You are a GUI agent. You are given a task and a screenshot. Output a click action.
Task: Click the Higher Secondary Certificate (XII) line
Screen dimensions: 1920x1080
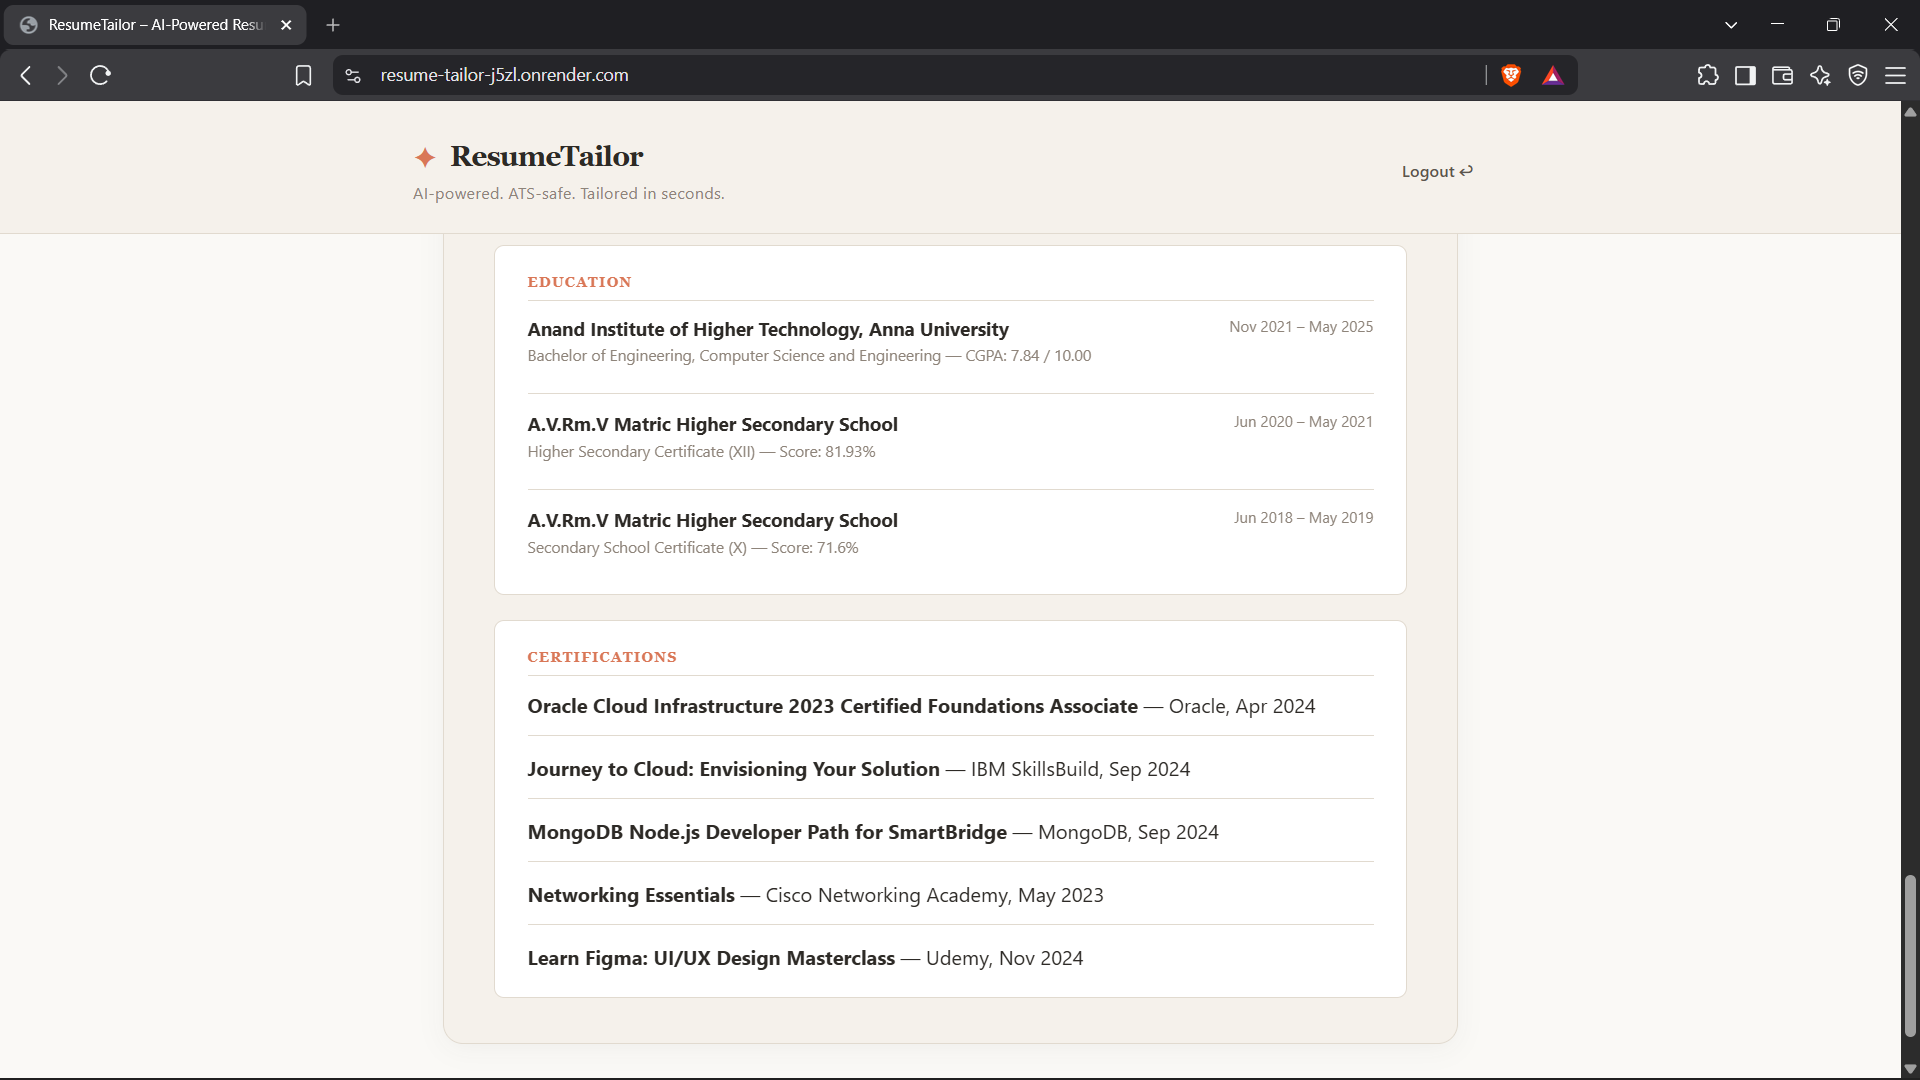(x=701, y=452)
